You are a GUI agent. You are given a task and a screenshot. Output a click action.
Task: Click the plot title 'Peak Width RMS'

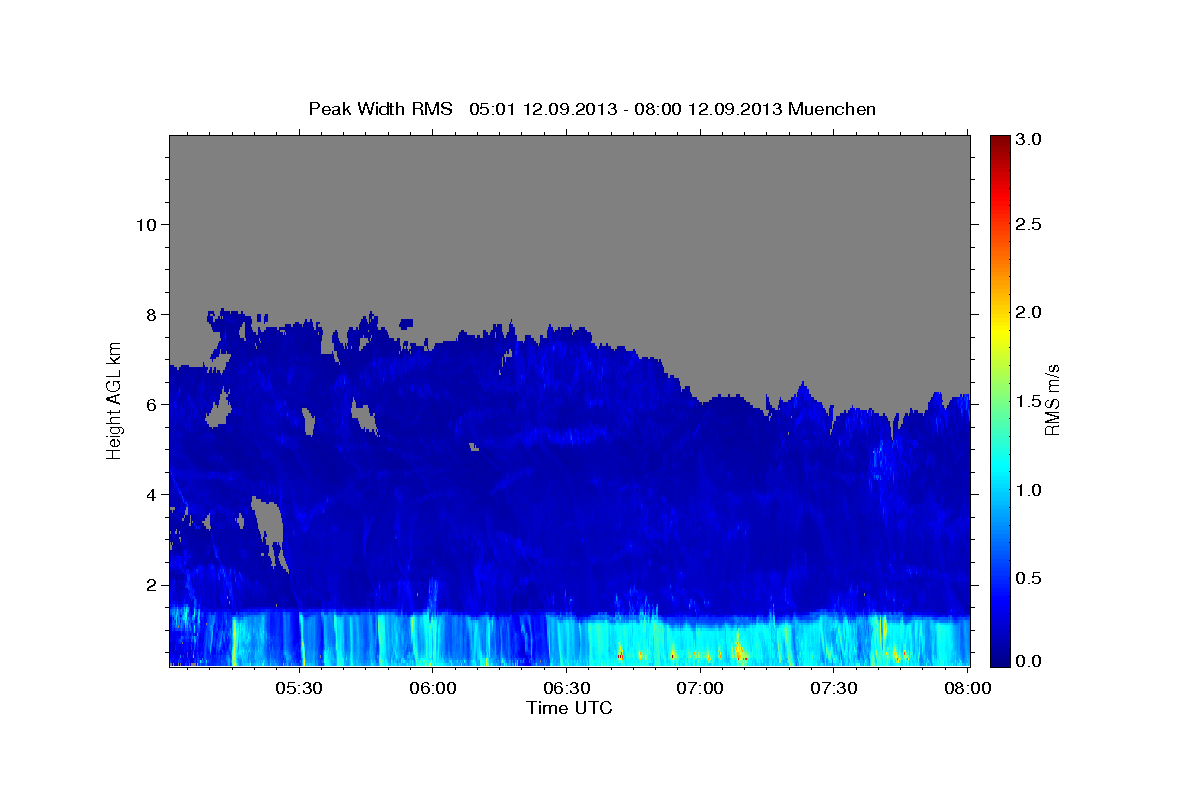[x=380, y=109]
